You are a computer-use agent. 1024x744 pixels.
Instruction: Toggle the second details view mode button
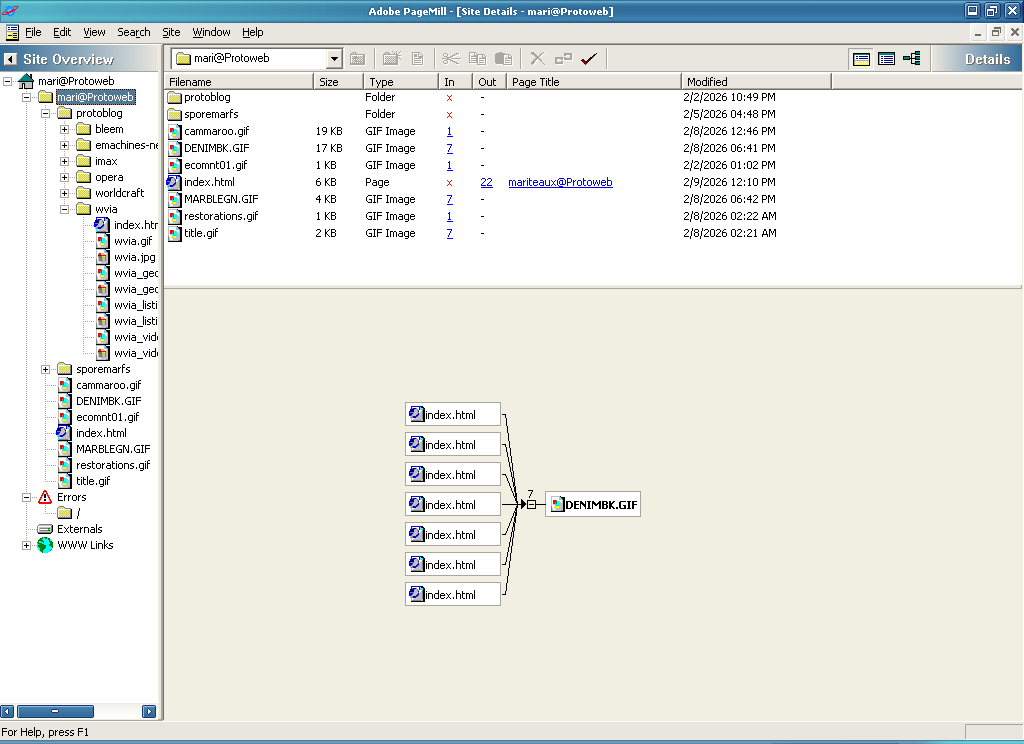[x=886, y=59]
